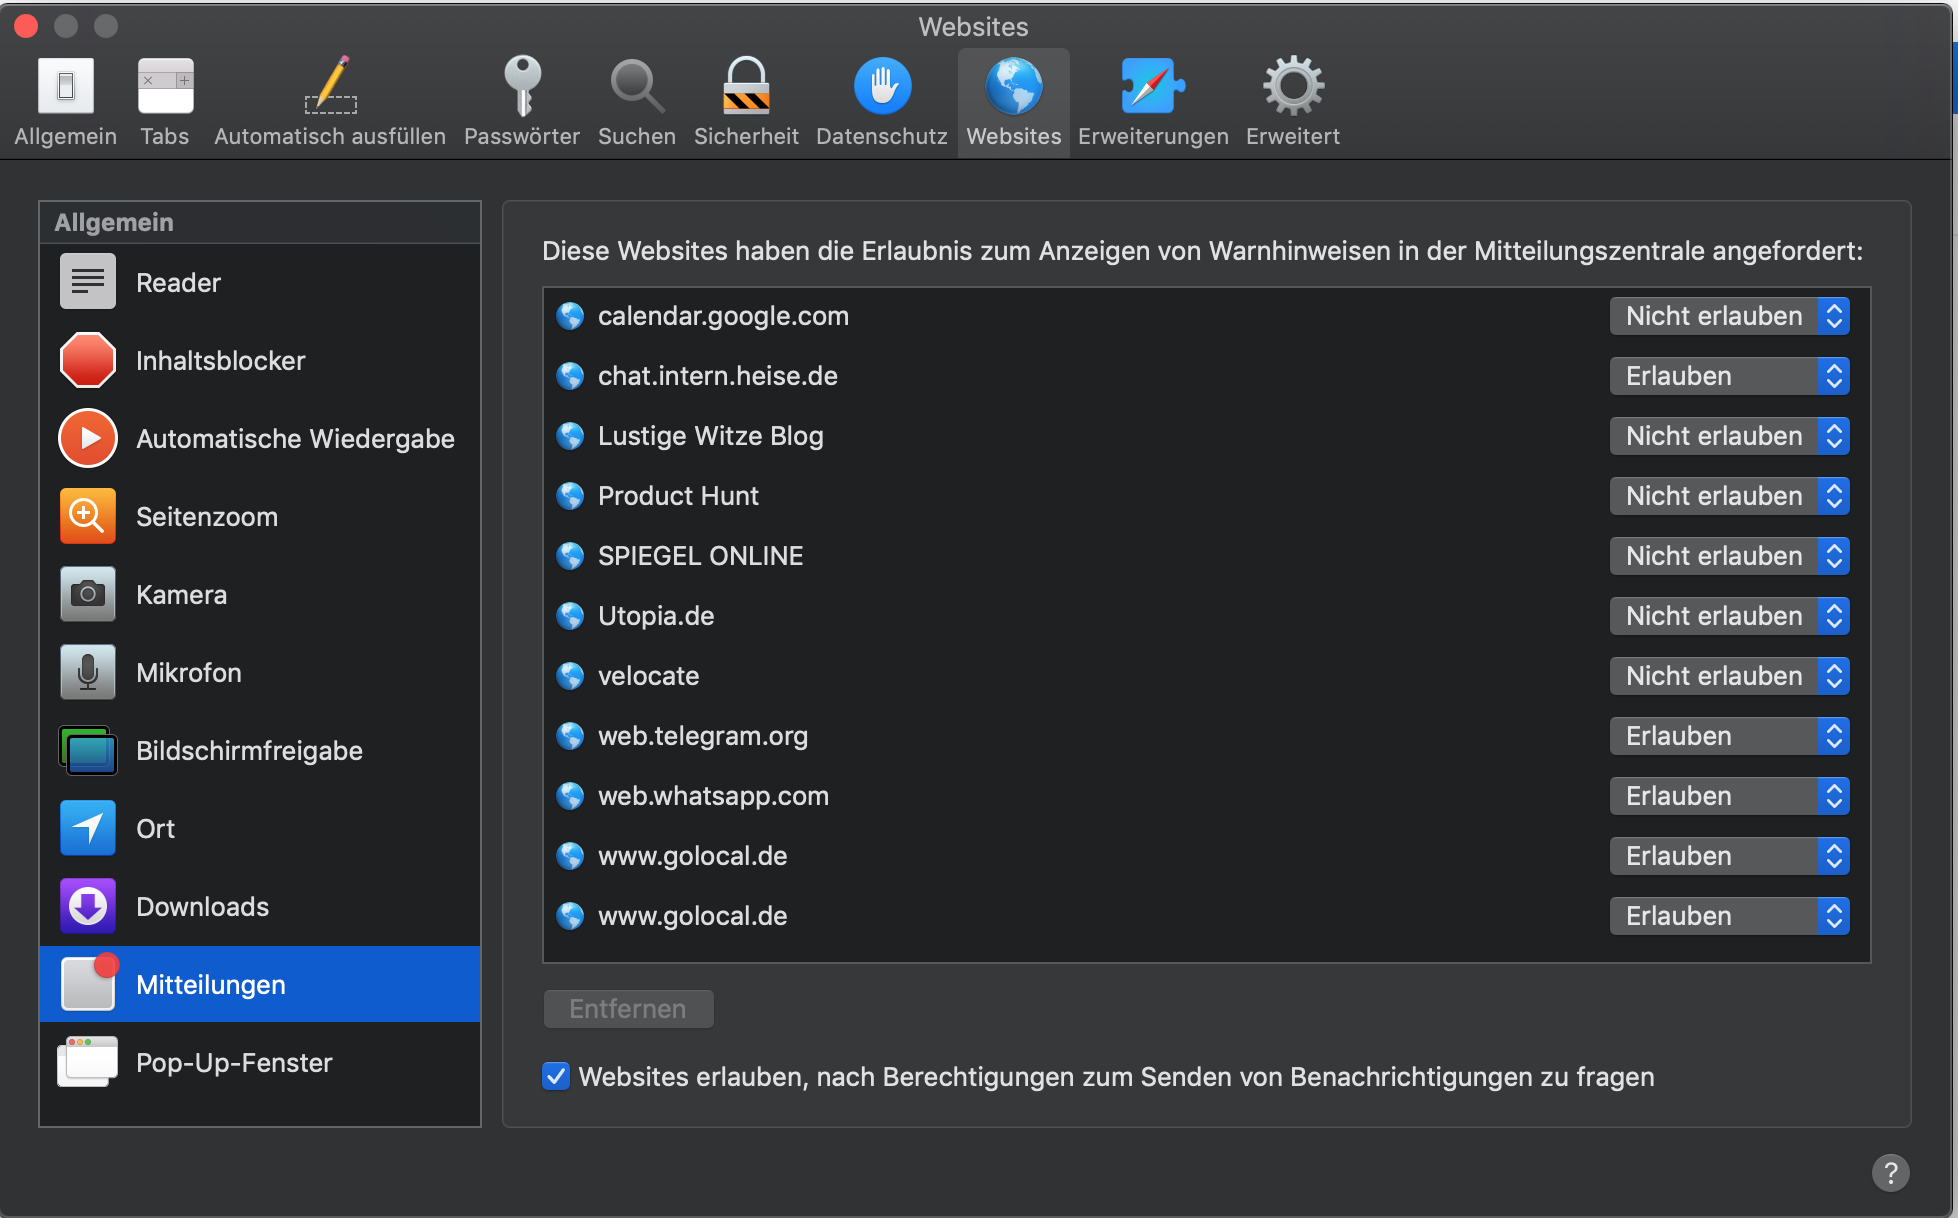Open the Sicherheit lock icon pane
The height and width of the screenshot is (1218, 1958).
pos(746,87)
